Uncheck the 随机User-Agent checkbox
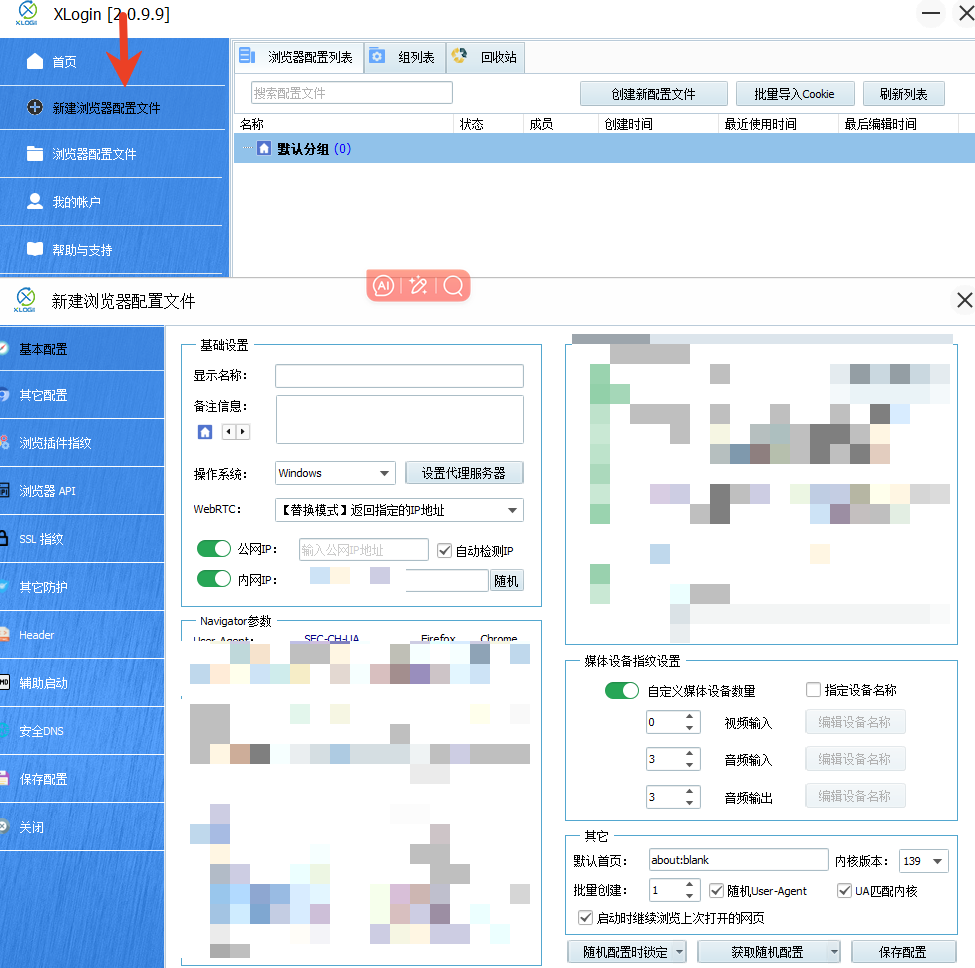Image resolution: width=975 pixels, height=968 pixels. tap(716, 890)
